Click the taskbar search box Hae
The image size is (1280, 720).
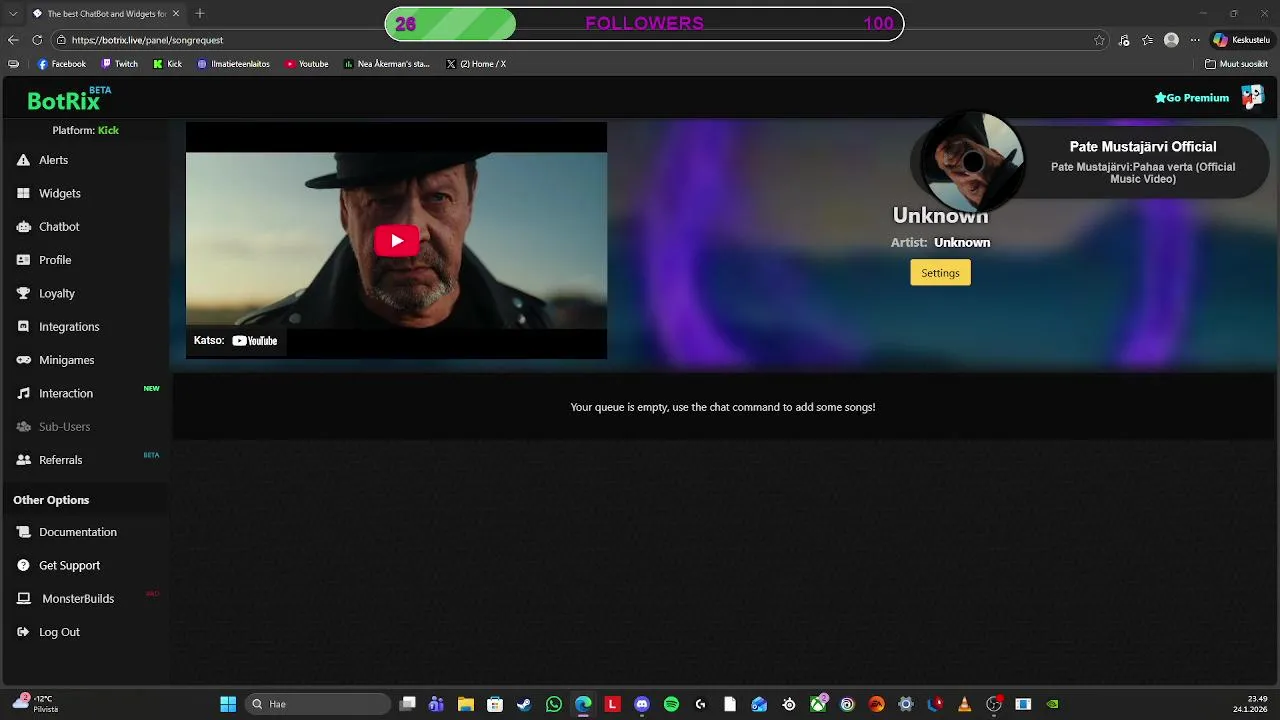[x=318, y=704]
